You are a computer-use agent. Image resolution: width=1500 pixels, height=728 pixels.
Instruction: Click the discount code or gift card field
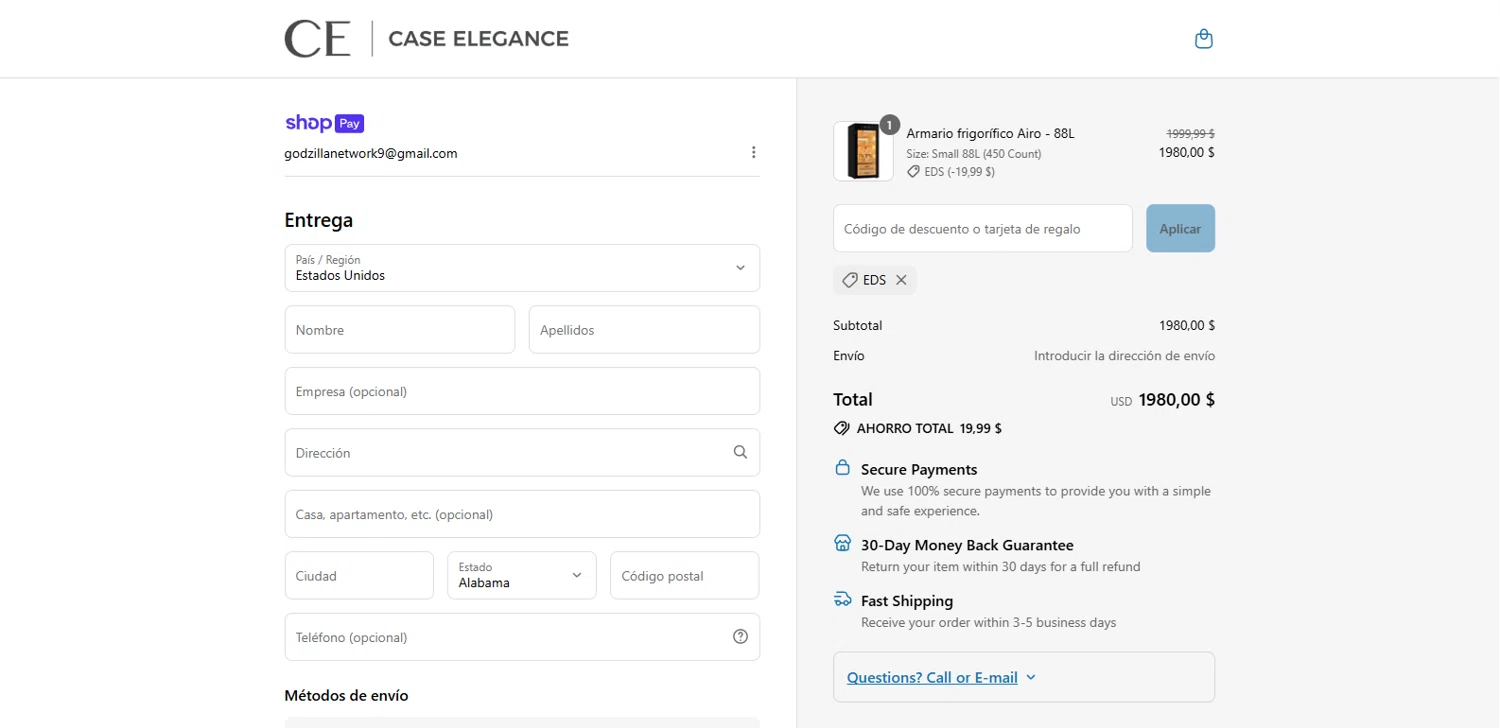tap(983, 228)
